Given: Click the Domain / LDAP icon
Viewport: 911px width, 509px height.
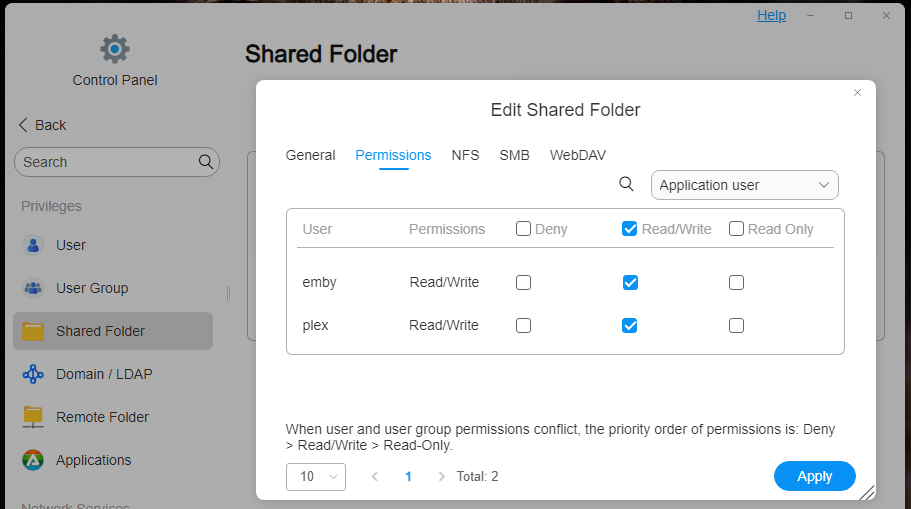Looking at the screenshot, I should coord(33,374).
